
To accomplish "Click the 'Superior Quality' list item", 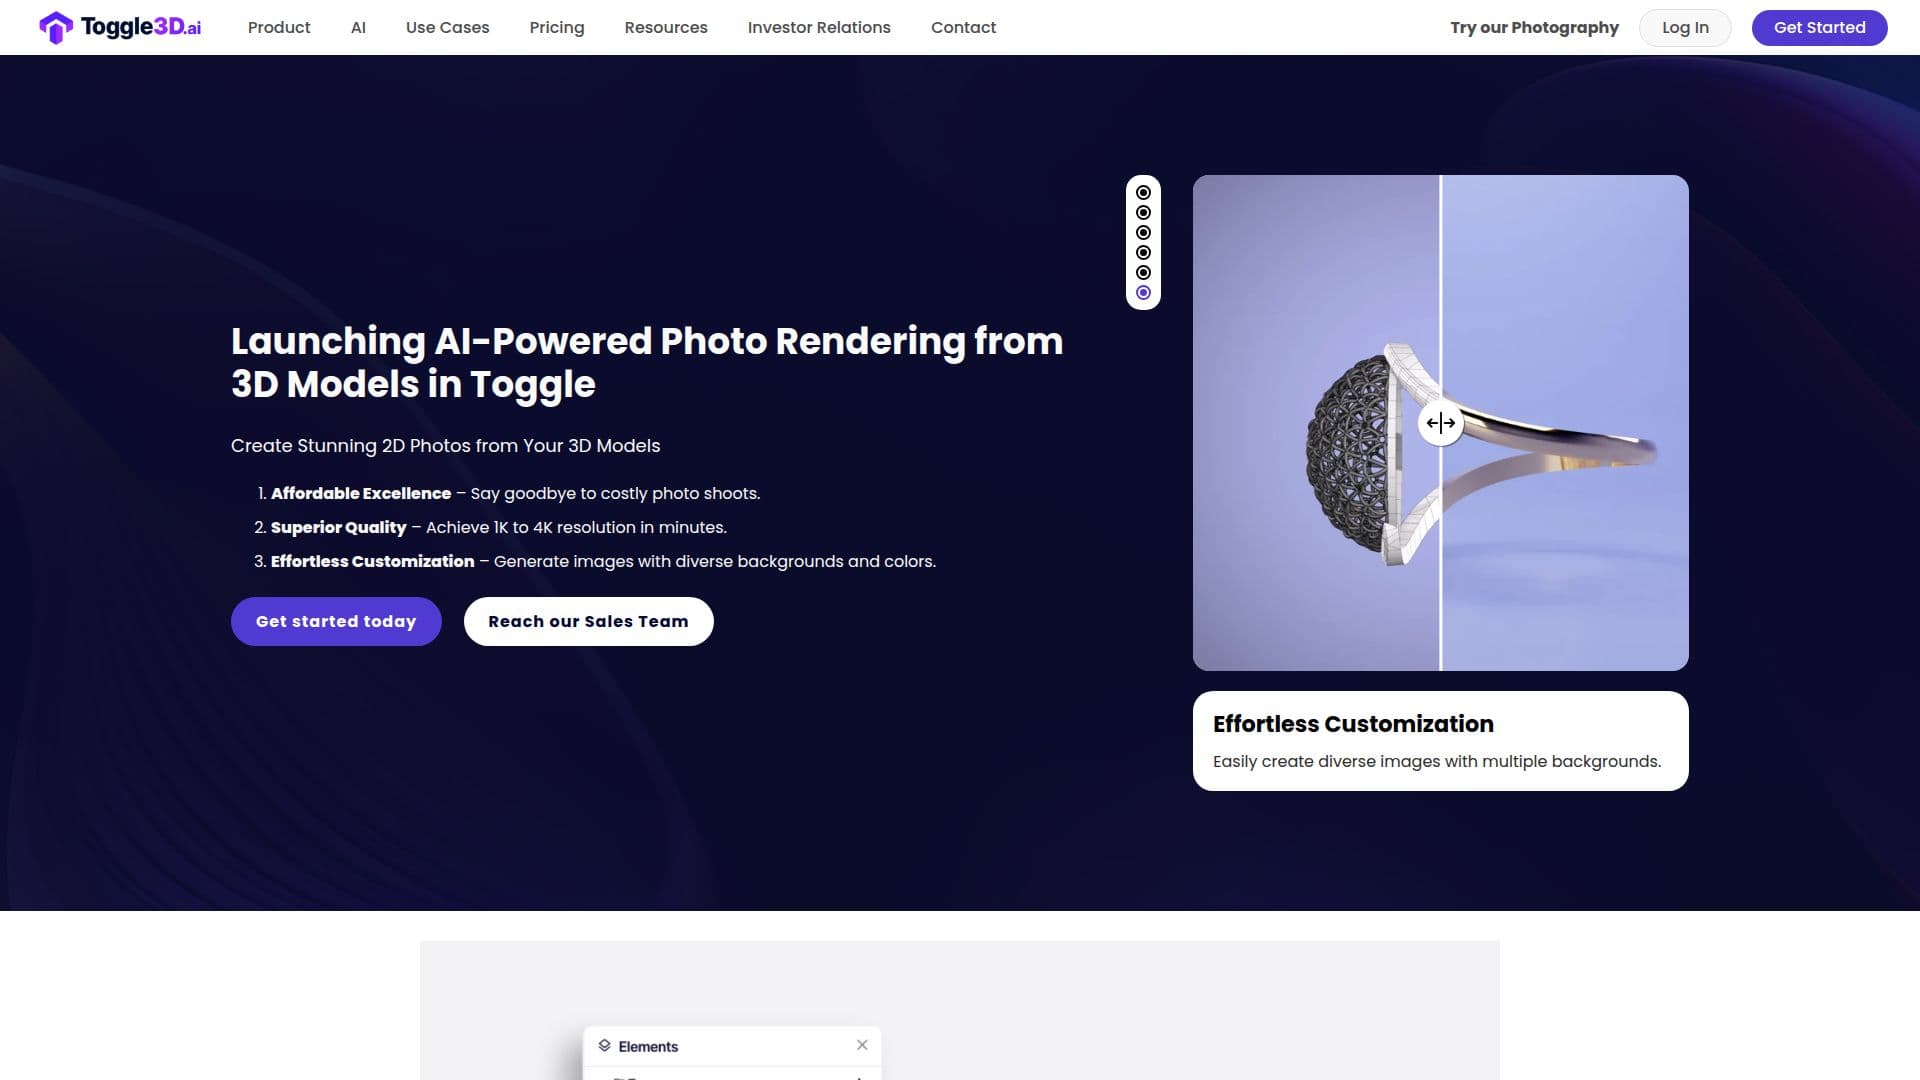I will [x=490, y=527].
